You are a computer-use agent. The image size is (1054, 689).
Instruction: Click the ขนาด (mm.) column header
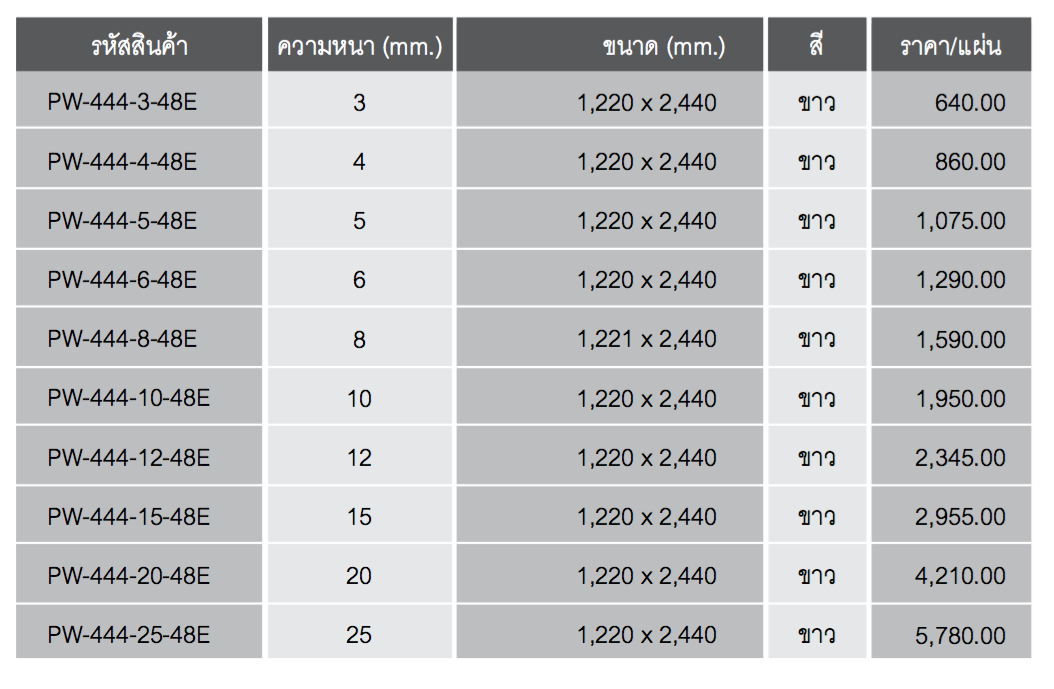coord(610,44)
